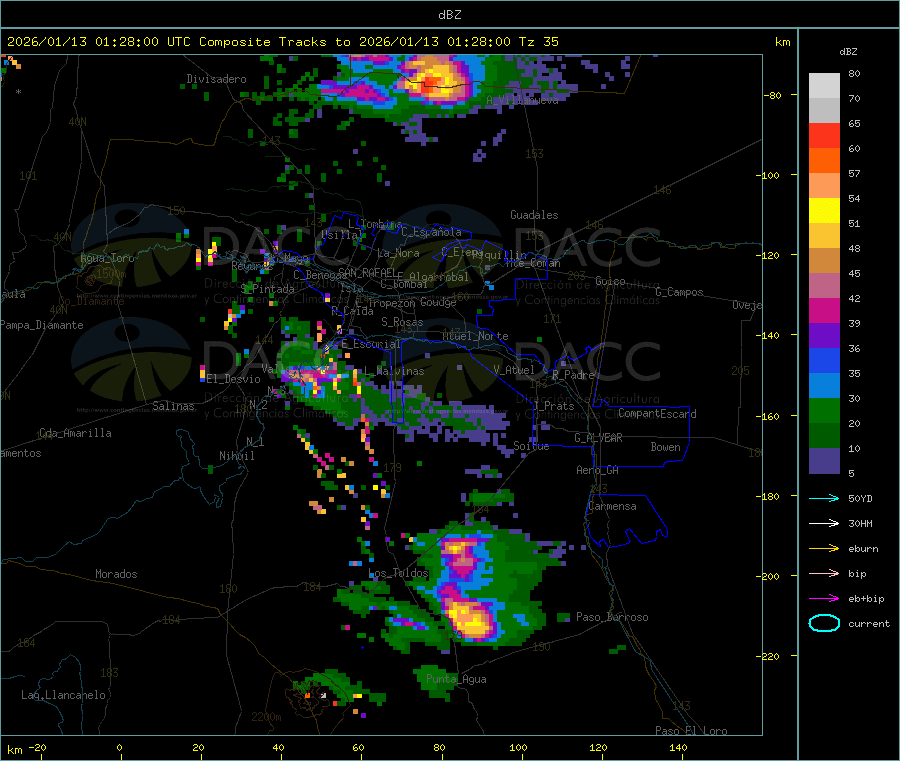Click the 'Guadales' map label
This screenshot has height=761, width=900.
pos(534,215)
